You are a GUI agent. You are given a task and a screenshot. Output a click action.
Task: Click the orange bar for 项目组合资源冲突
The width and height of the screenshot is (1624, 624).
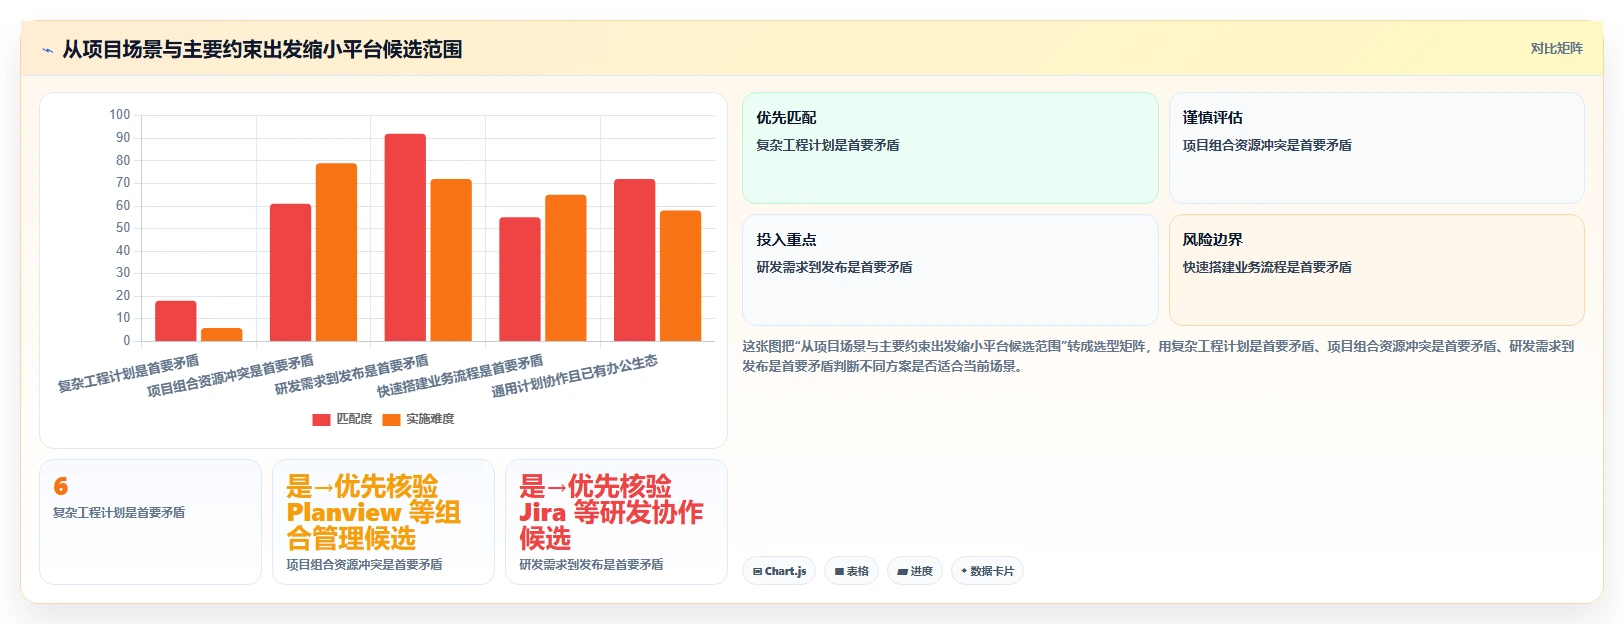click(336, 252)
